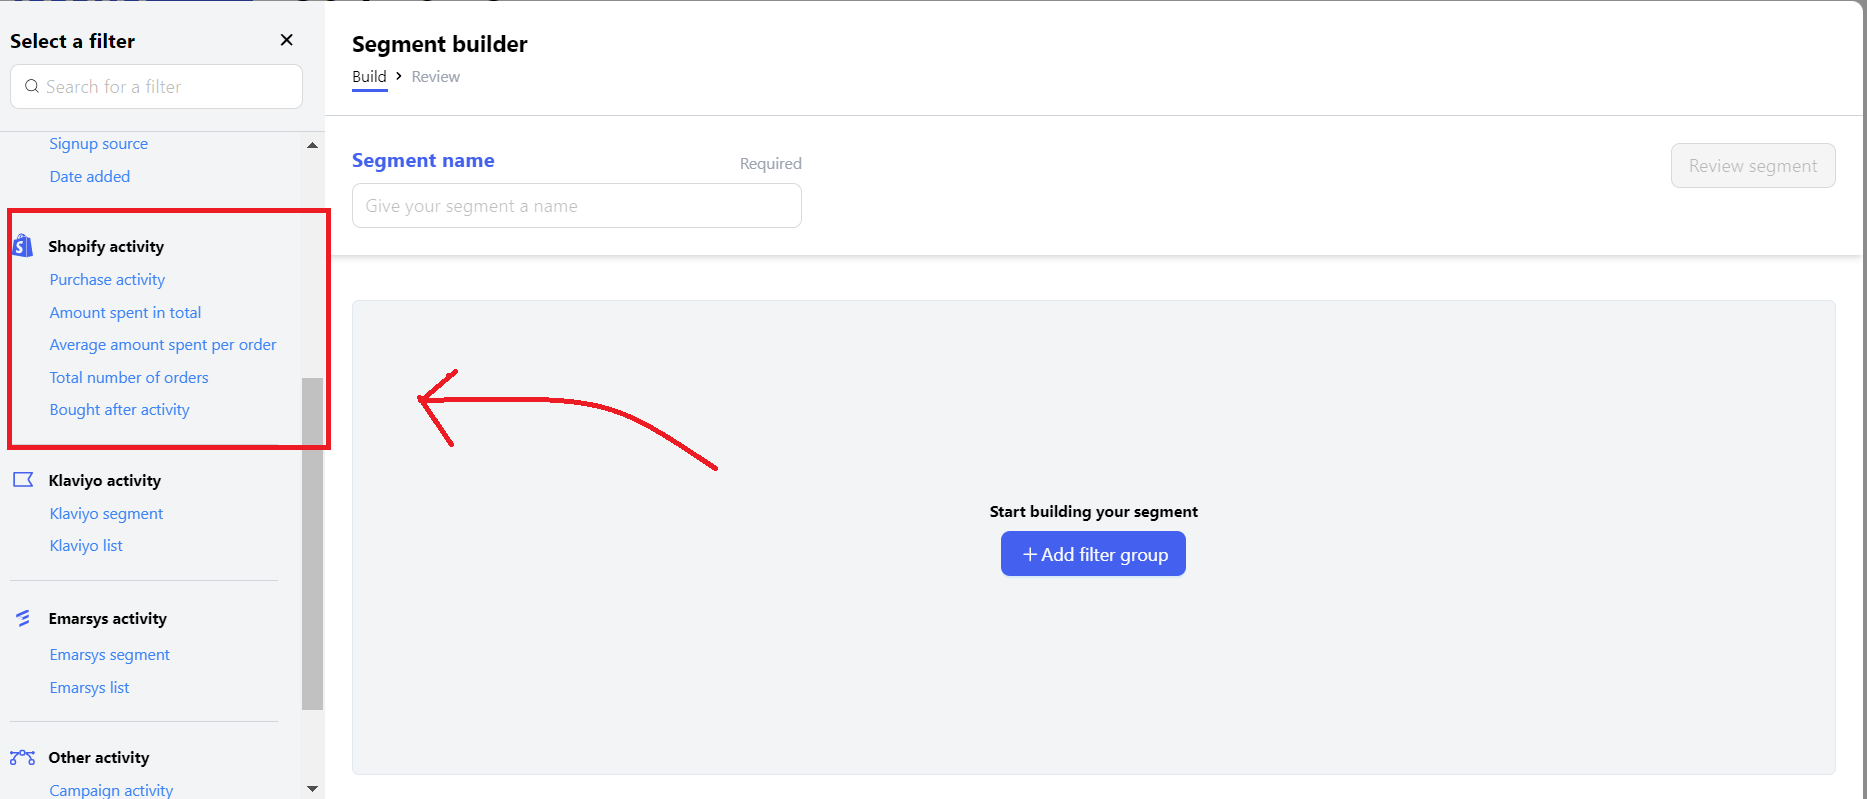Click the Review segment button

tap(1752, 166)
